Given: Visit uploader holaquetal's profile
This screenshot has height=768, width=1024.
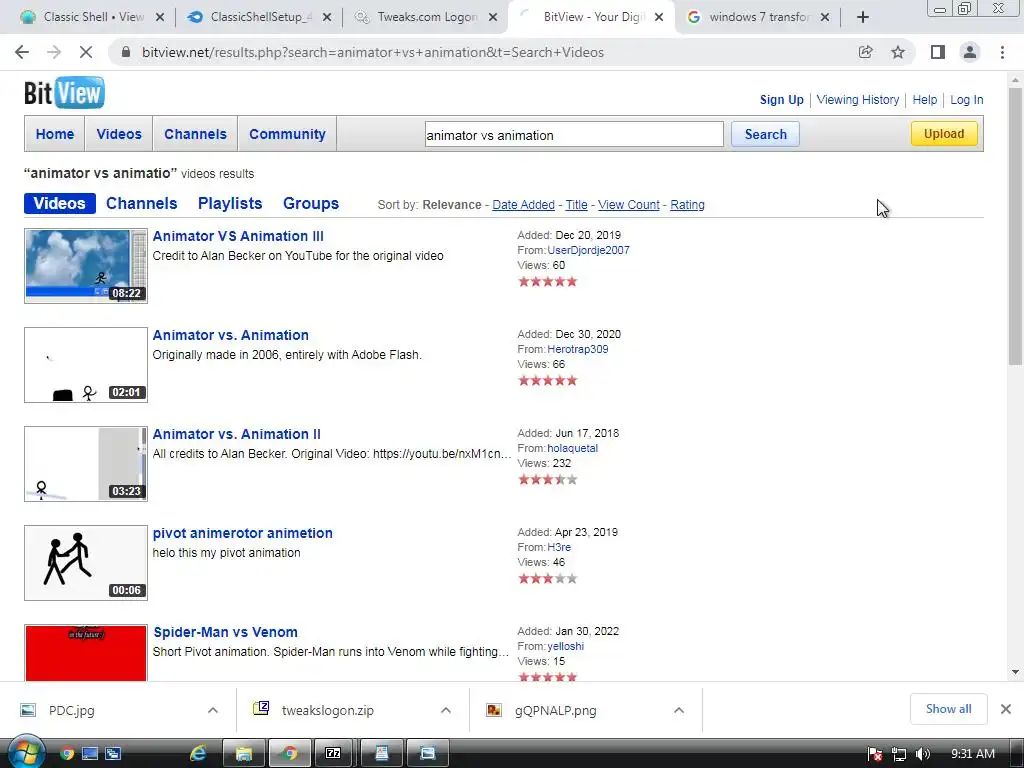Looking at the screenshot, I should 572,448.
